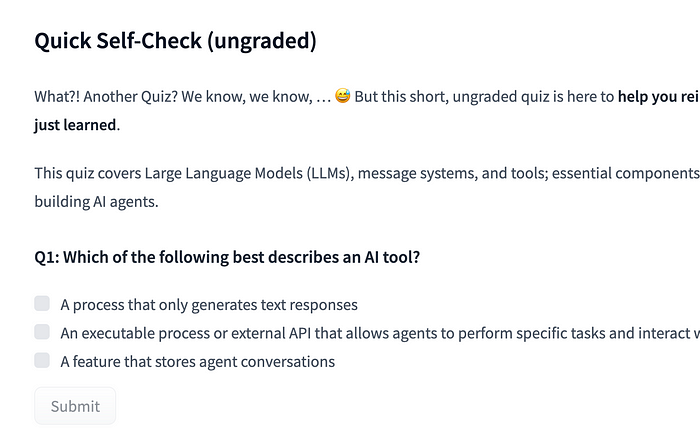700x434 pixels.
Task: Select the 'A process that only generates text responses' label
Action: pos(209,305)
